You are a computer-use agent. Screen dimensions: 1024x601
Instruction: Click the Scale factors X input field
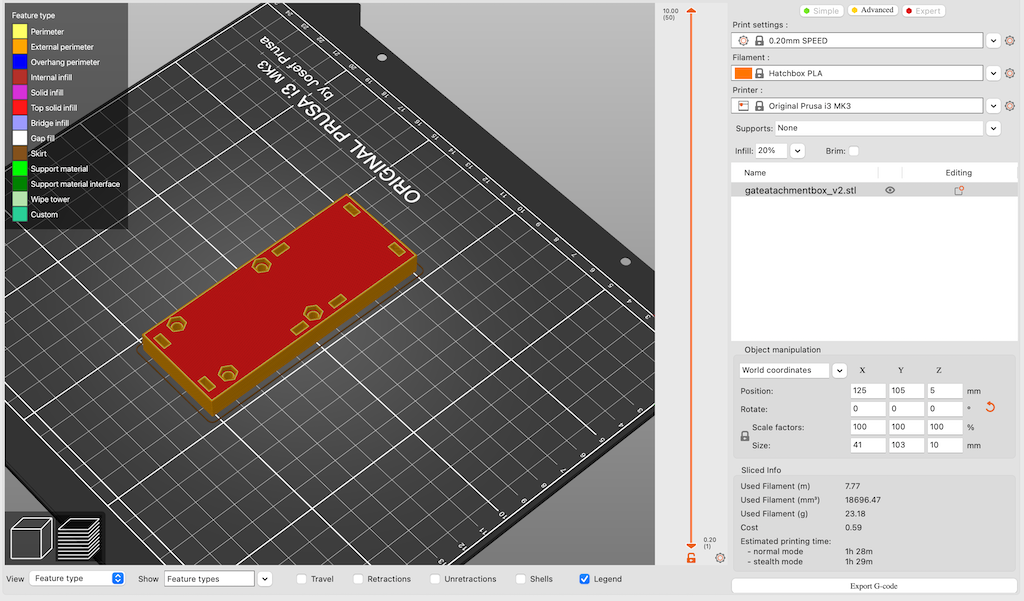868,427
